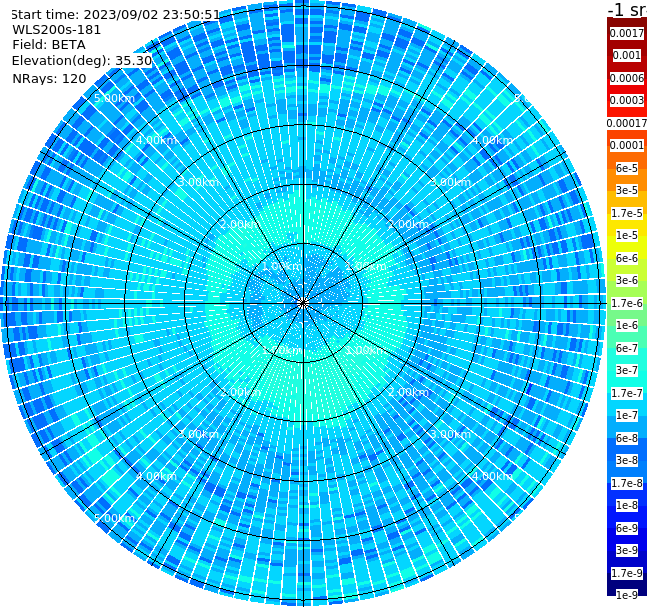This screenshot has height=607, width=647.
Task: Click the '3.00km' label in the upper-left quadrant
Action: pyautogui.click(x=198, y=182)
